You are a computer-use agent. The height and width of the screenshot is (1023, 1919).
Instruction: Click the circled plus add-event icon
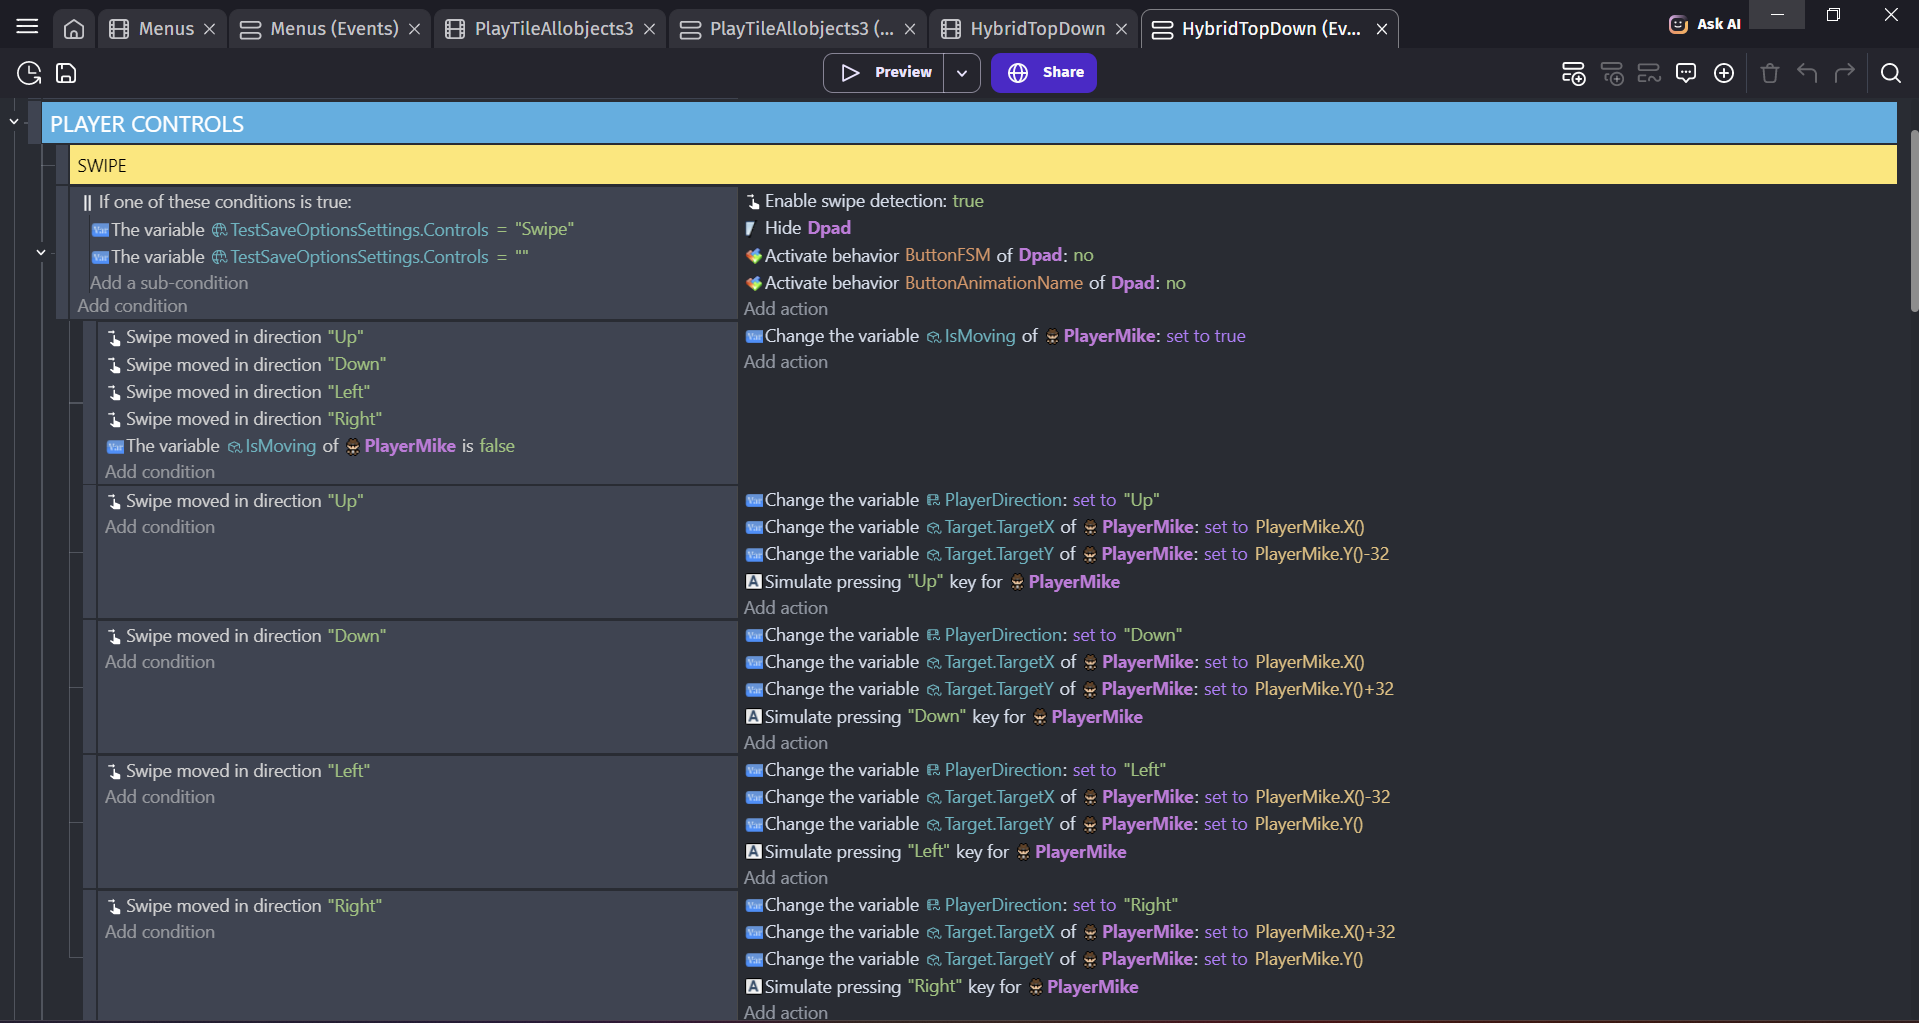pos(1724,73)
